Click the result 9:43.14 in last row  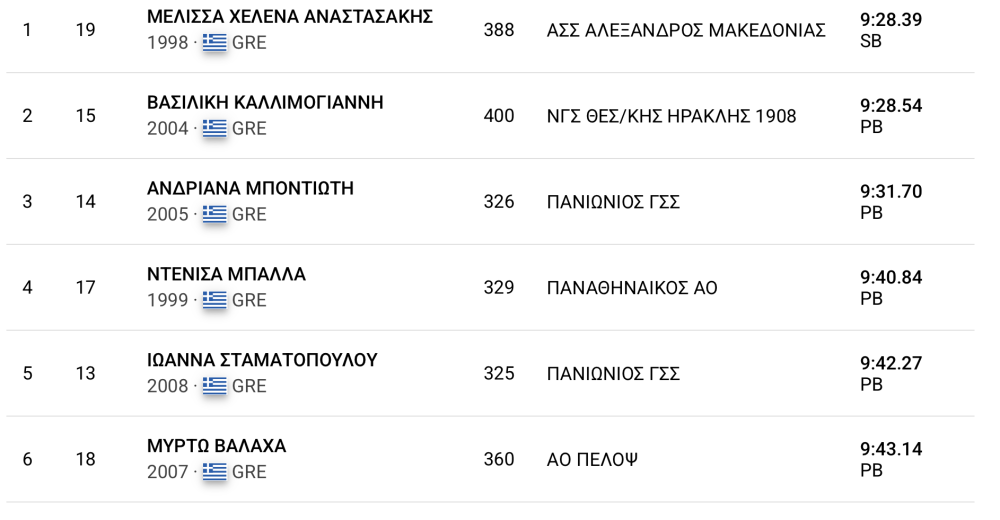tap(891, 449)
